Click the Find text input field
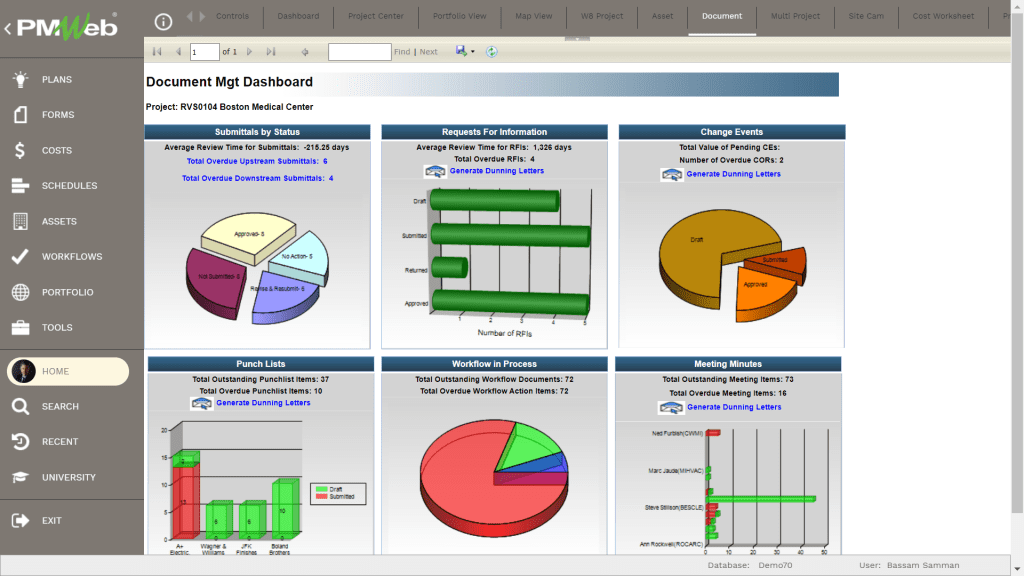 [x=359, y=52]
